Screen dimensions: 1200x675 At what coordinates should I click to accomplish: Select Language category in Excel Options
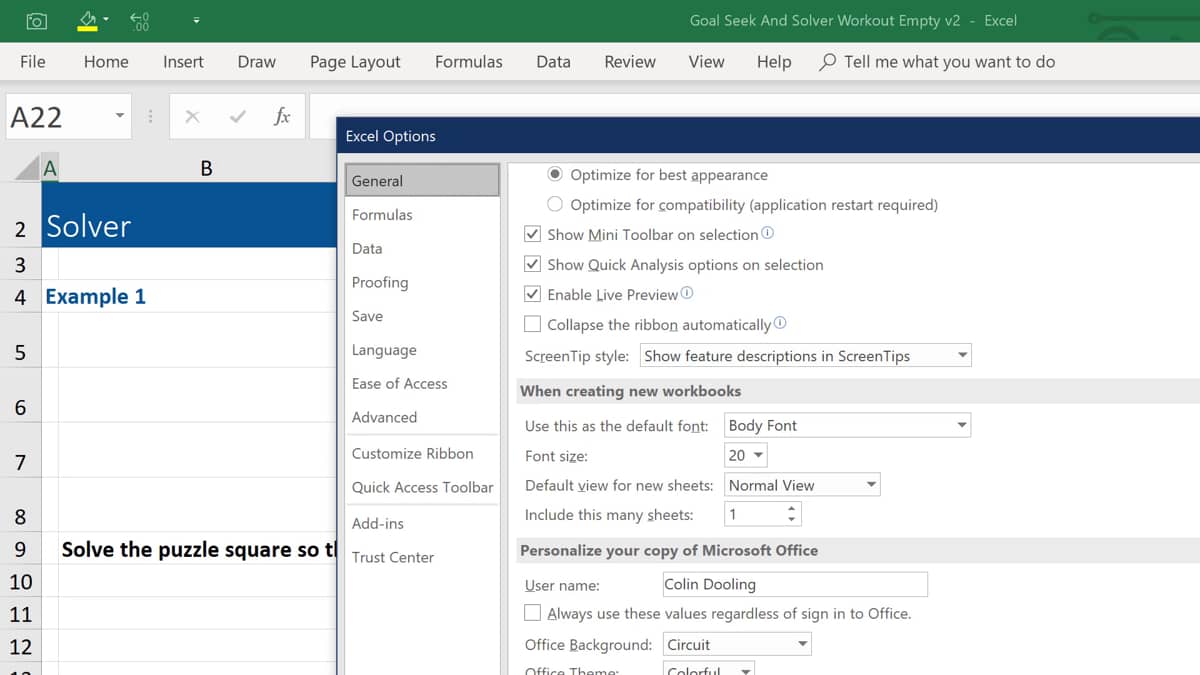click(422, 350)
